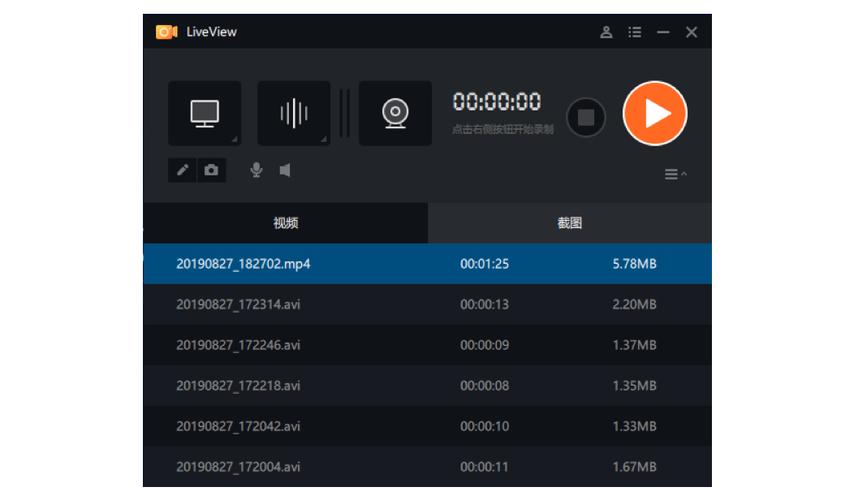
Task: Toggle the microphone input
Action: coord(256,170)
